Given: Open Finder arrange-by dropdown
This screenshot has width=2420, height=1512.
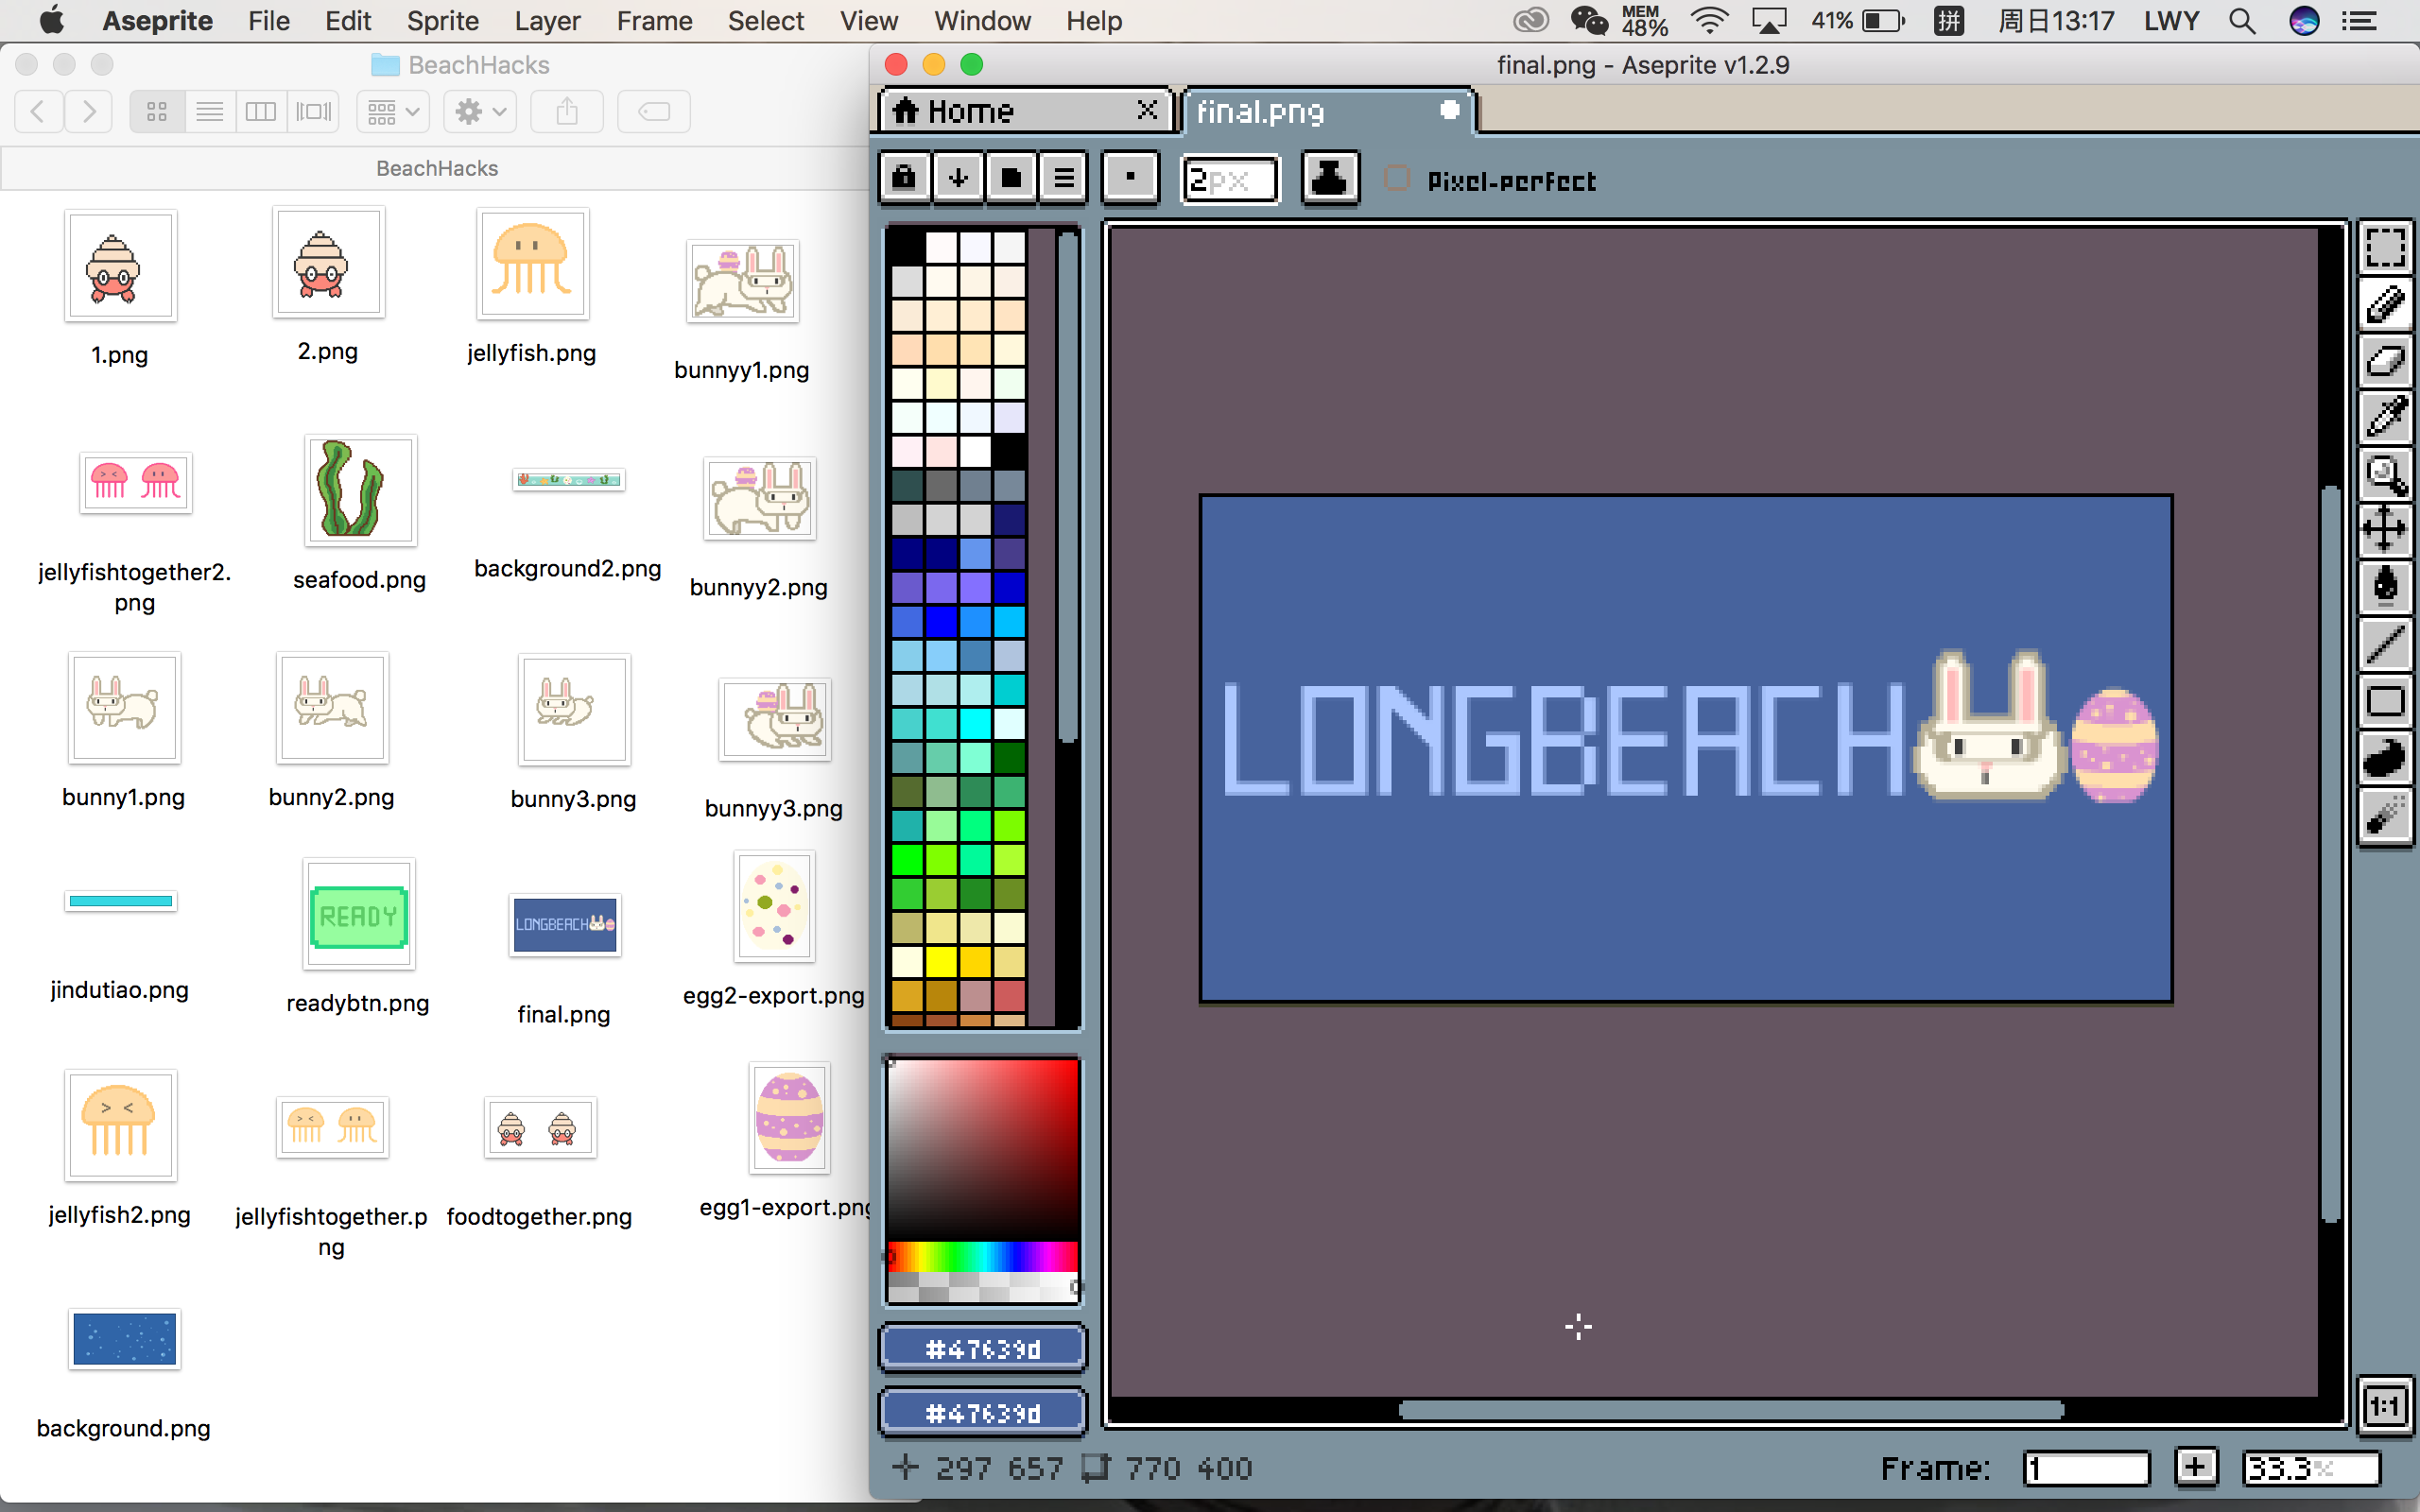Looking at the screenshot, I should pos(393,111).
